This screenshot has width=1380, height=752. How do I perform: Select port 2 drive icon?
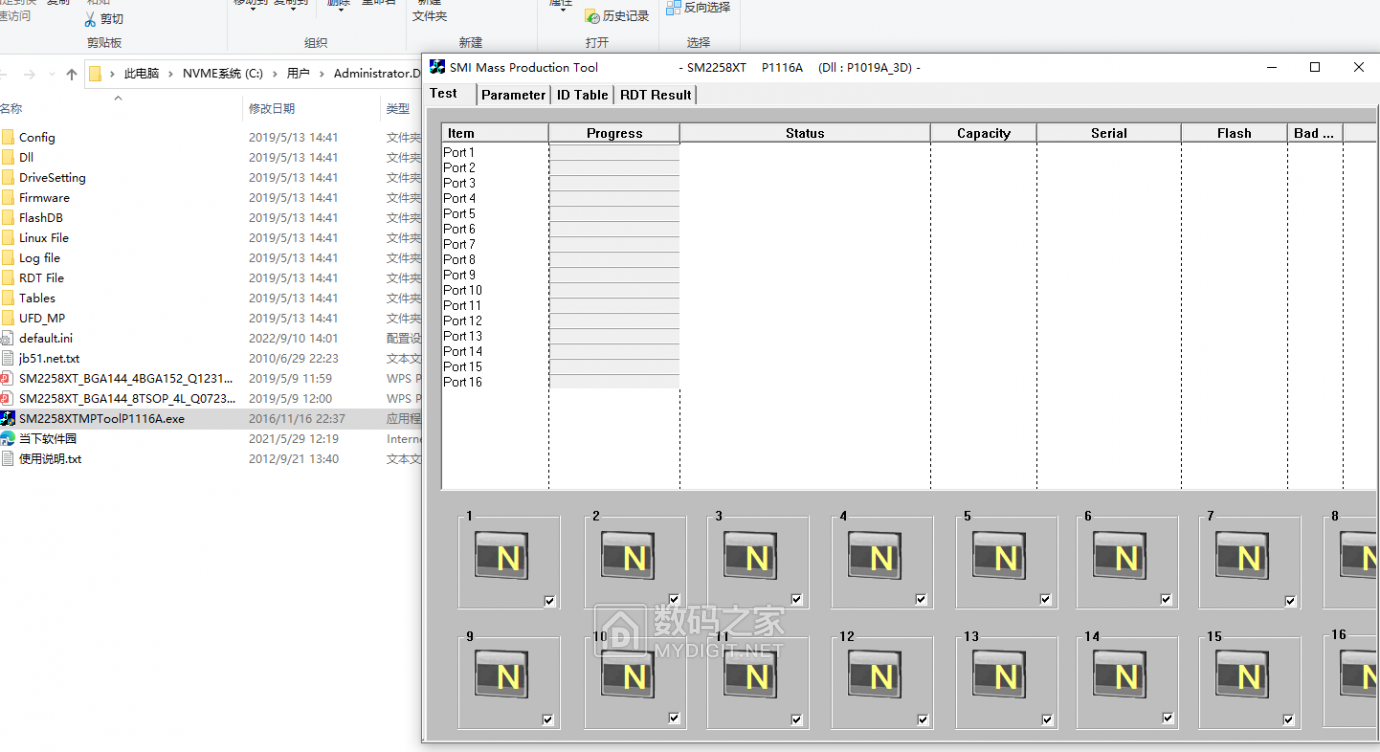click(627, 556)
